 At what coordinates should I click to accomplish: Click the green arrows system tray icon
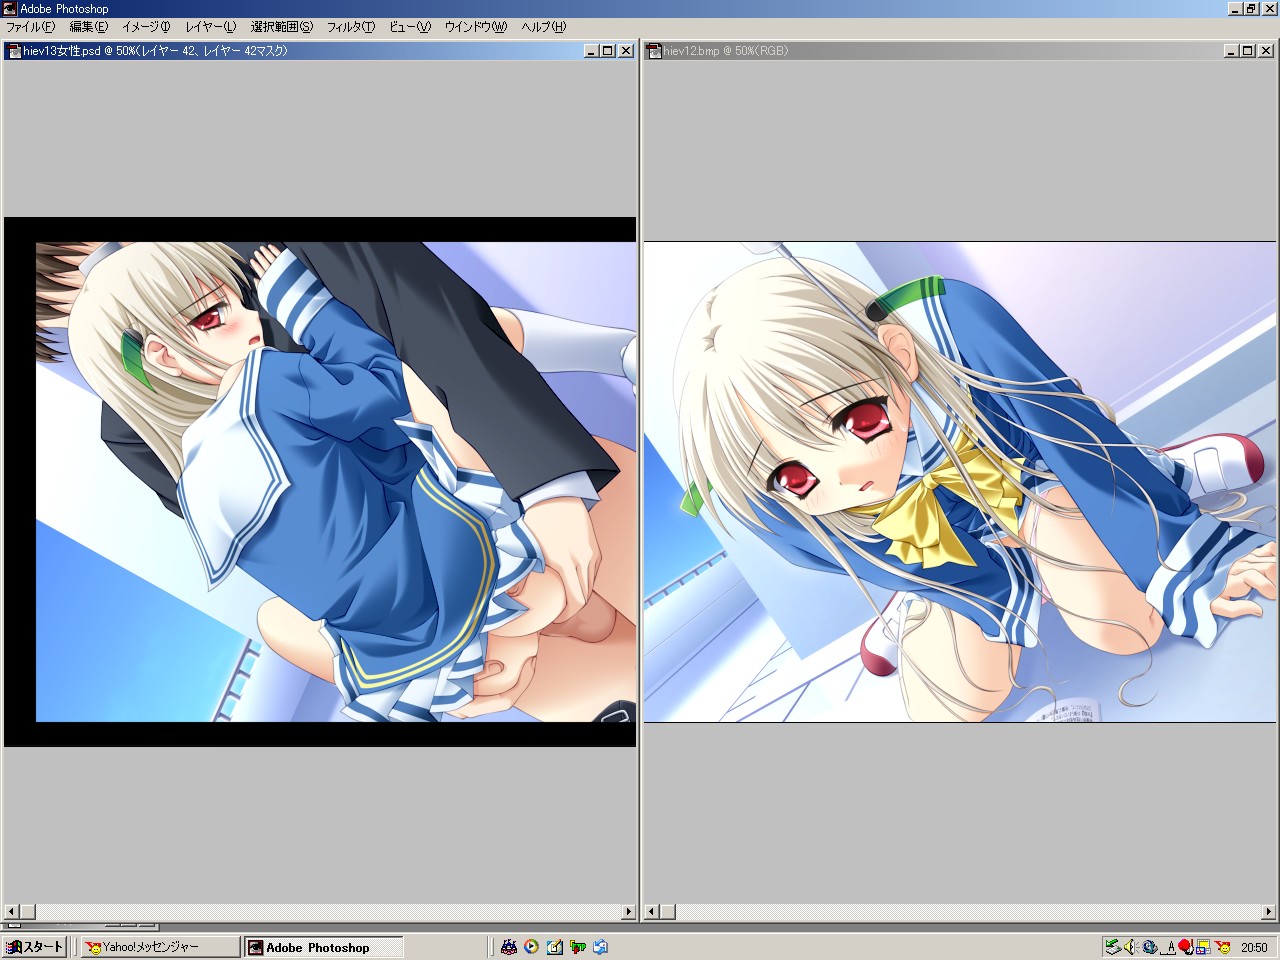click(1113, 947)
